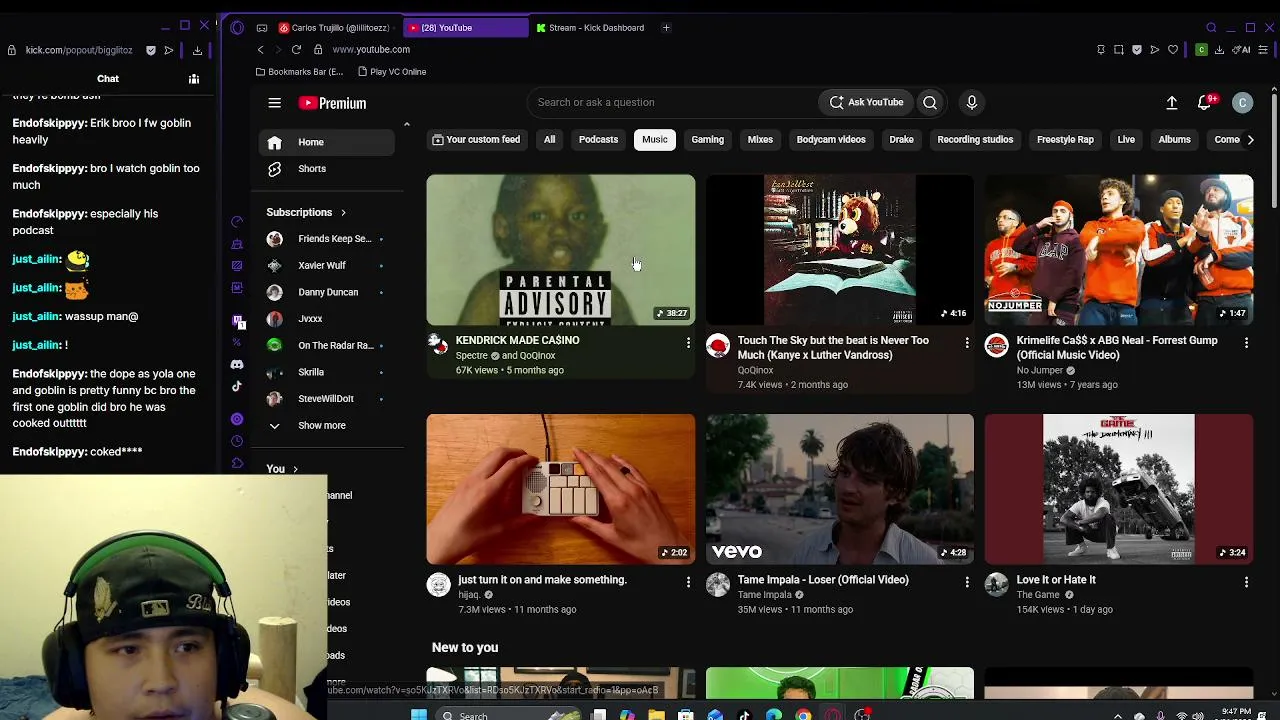Open the Xavier Wulf subscription
Image resolution: width=1280 pixels, height=720 pixels.
pyautogui.click(x=327, y=265)
